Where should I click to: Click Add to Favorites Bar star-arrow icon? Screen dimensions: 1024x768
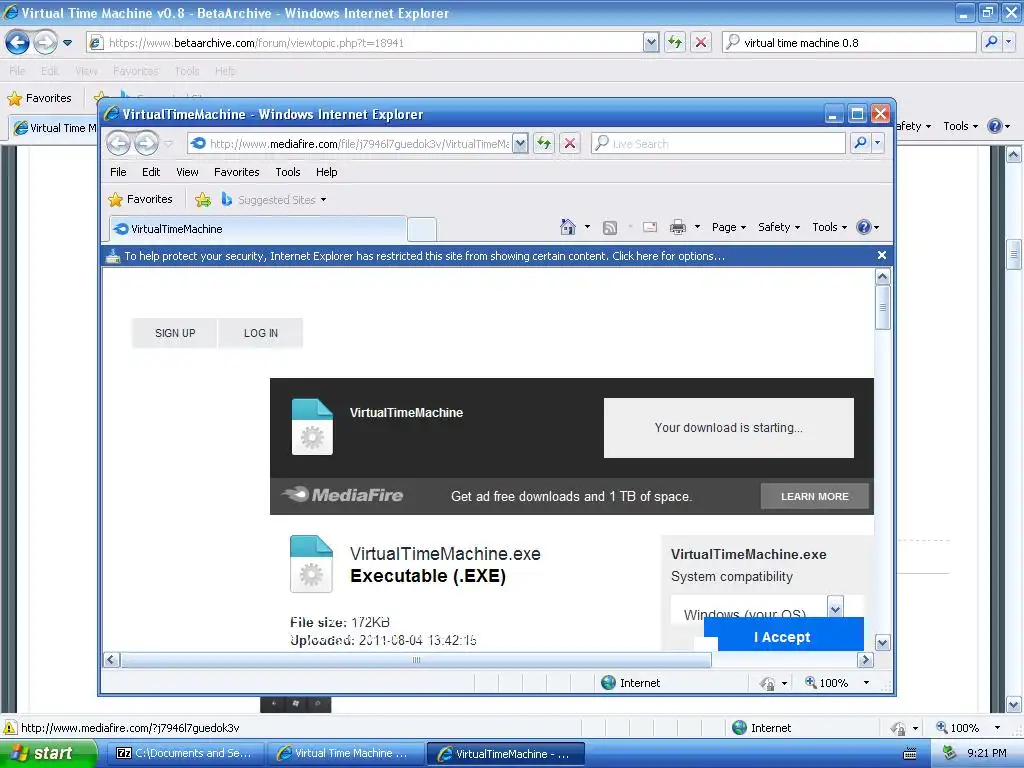point(203,200)
